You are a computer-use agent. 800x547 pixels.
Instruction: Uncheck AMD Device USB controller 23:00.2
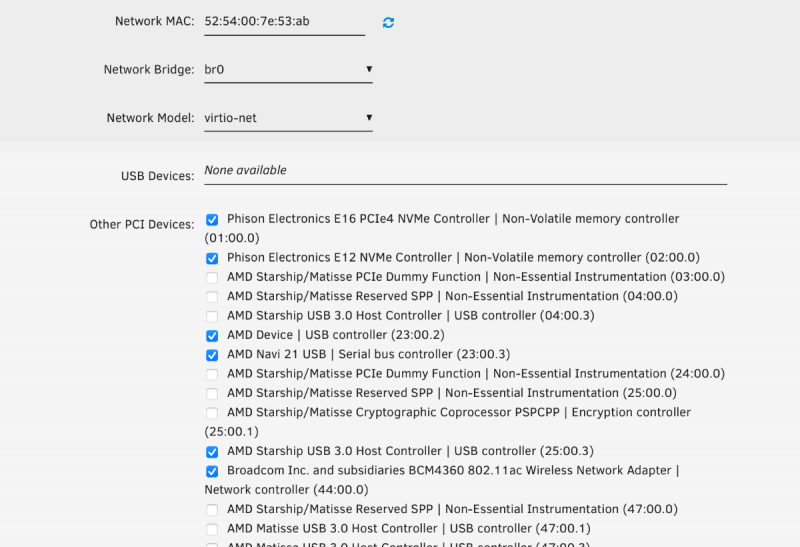[x=212, y=336]
